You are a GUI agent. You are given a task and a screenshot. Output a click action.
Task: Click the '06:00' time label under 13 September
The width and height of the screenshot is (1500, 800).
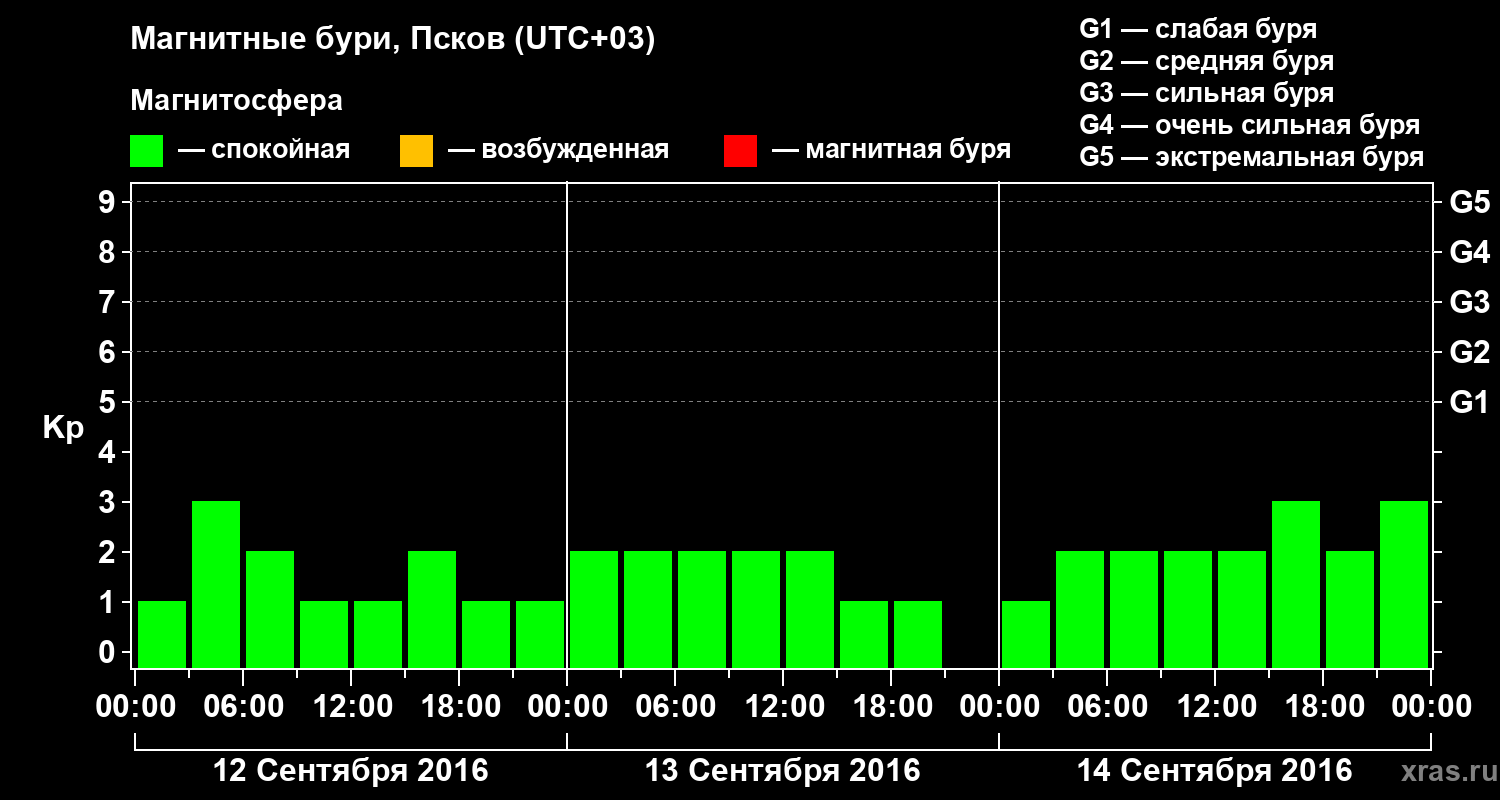click(675, 708)
